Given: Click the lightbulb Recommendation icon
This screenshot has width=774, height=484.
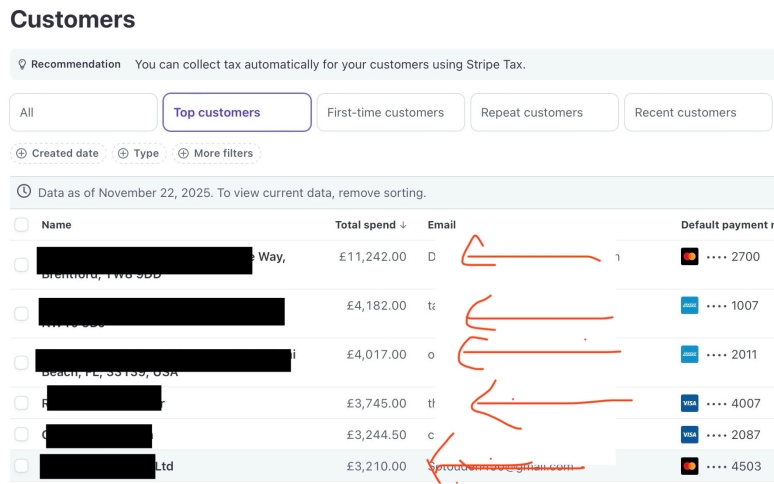Looking at the screenshot, I should click(x=22, y=65).
